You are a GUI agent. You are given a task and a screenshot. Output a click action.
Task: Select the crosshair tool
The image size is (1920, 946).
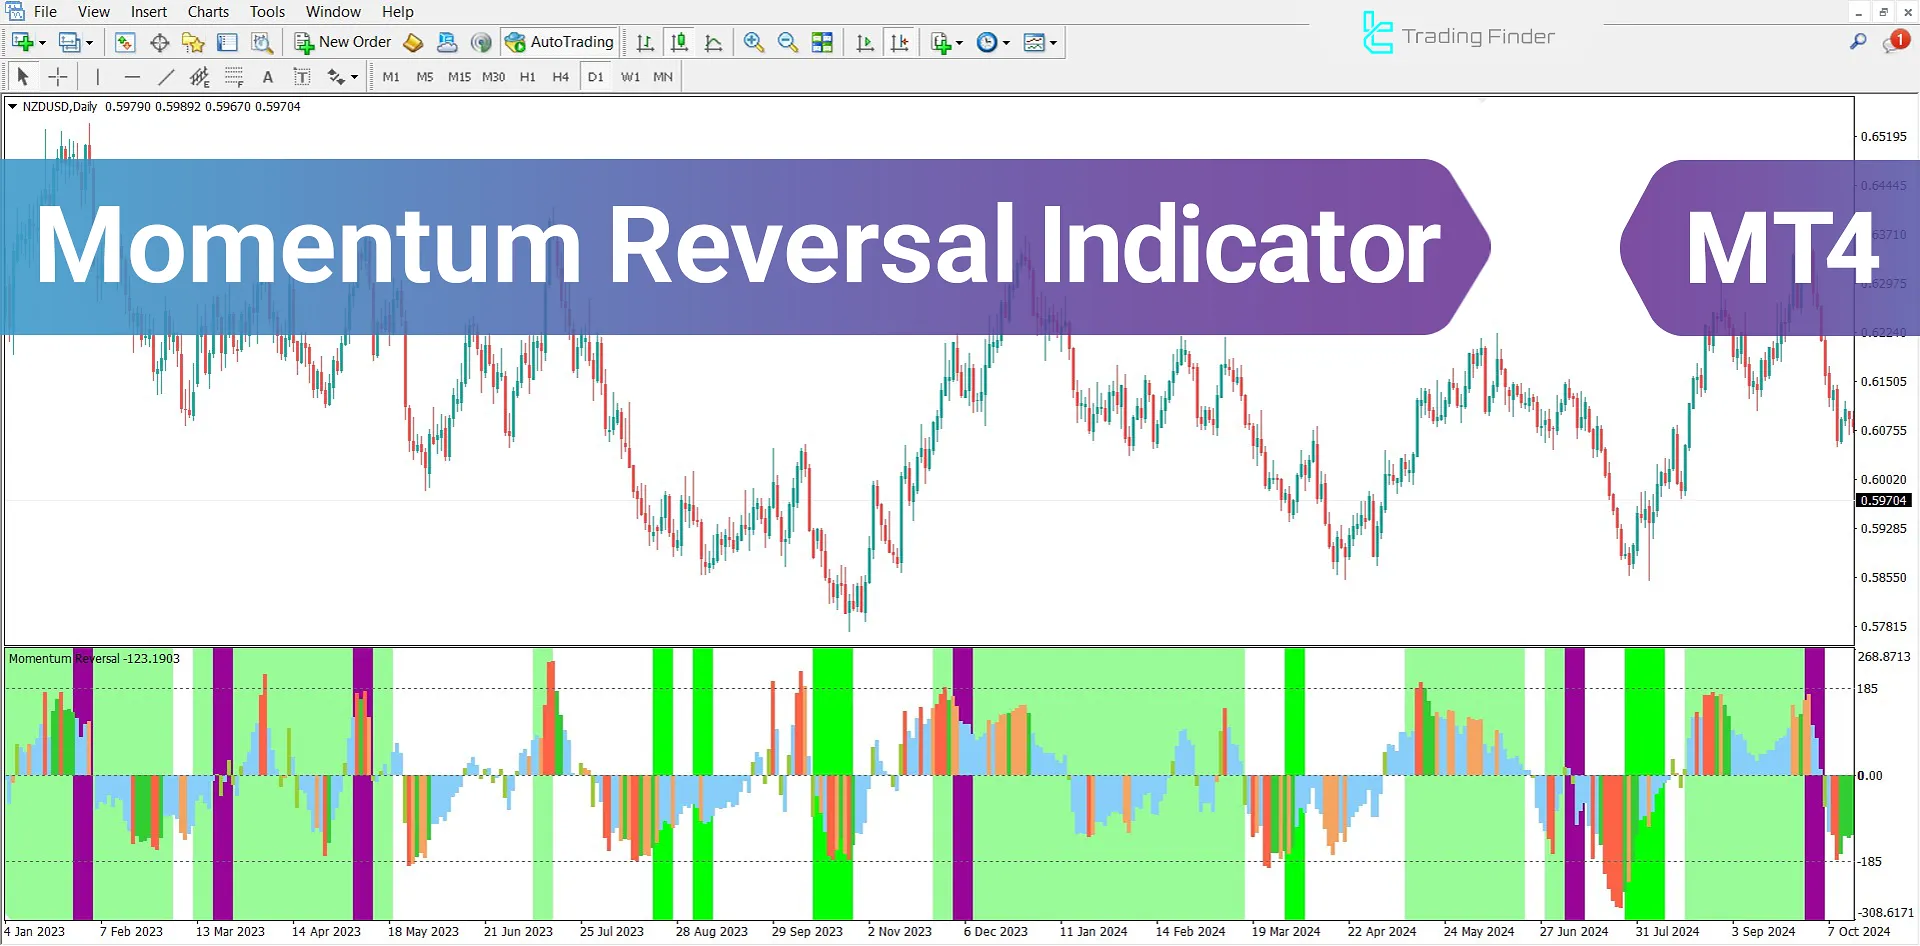coord(58,76)
